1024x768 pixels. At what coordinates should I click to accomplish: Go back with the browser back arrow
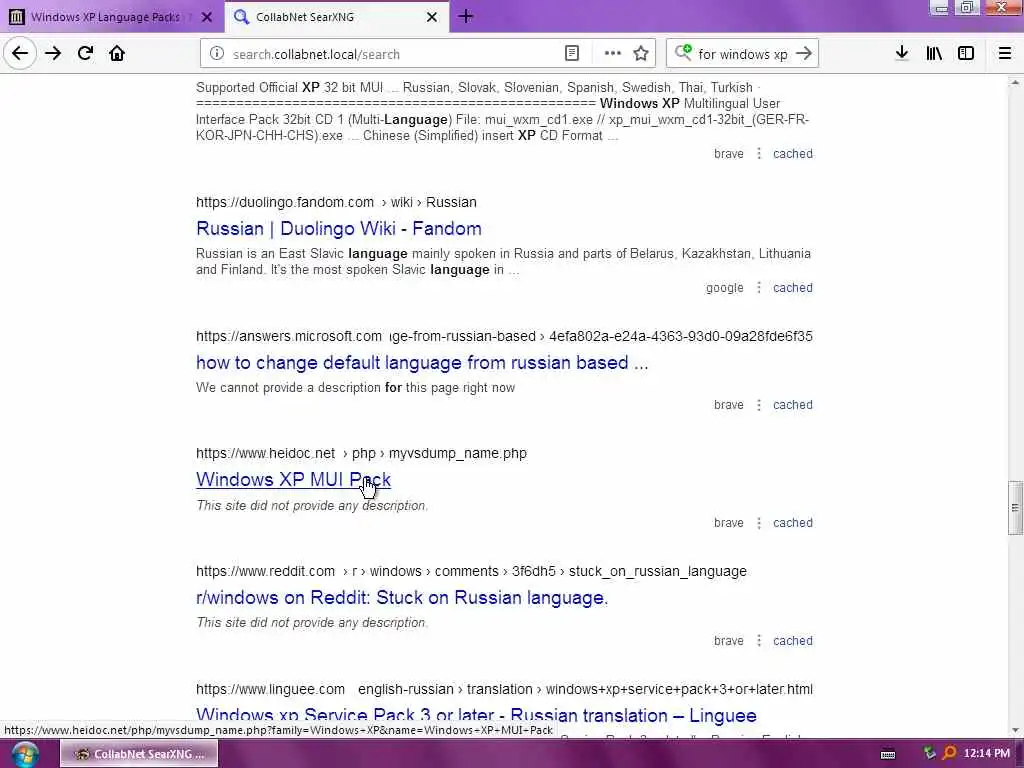click(20, 53)
